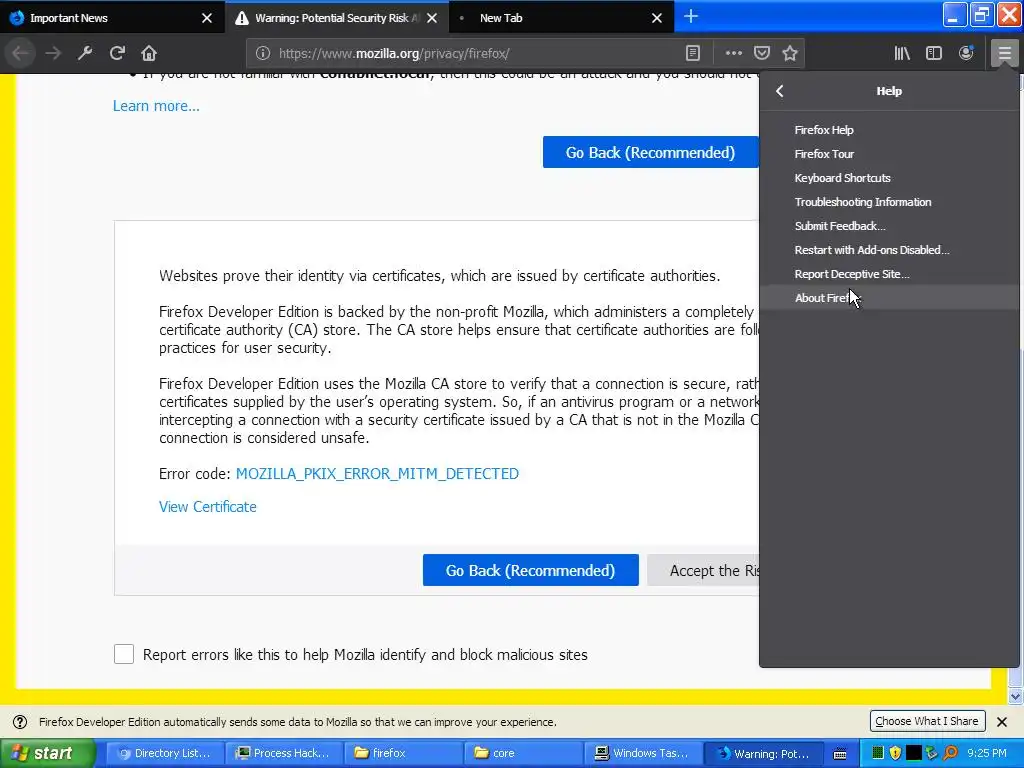
Task: Open Firefox Account icon
Action: click(966, 54)
